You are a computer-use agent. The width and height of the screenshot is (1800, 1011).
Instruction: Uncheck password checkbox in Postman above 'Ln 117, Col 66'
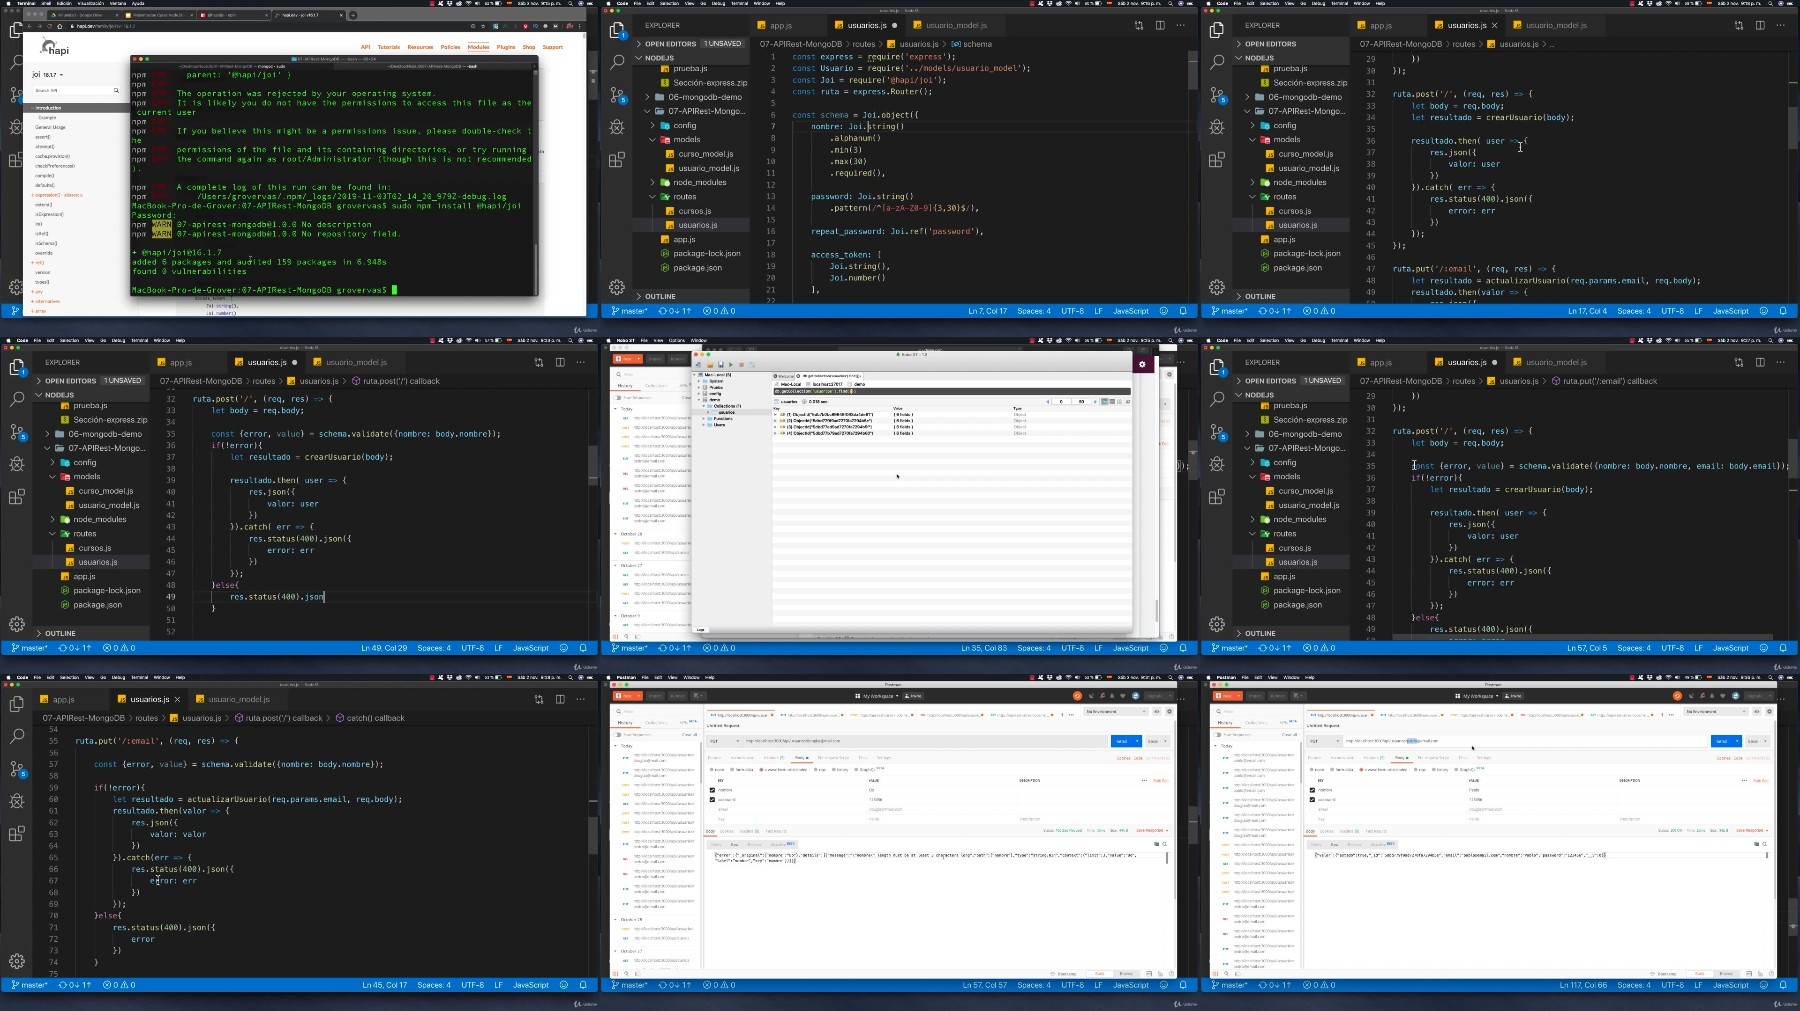point(1312,799)
